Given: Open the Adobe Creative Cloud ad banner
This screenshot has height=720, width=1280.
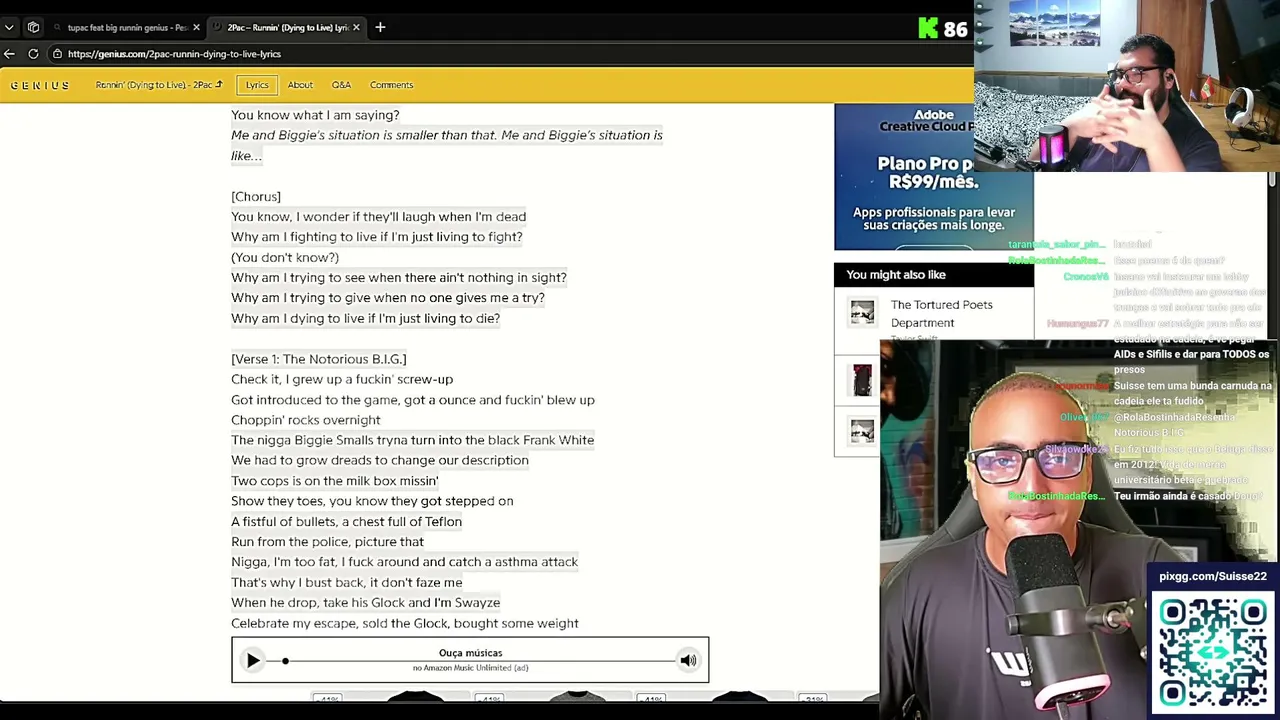Looking at the screenshot, I should click(904, 177).
